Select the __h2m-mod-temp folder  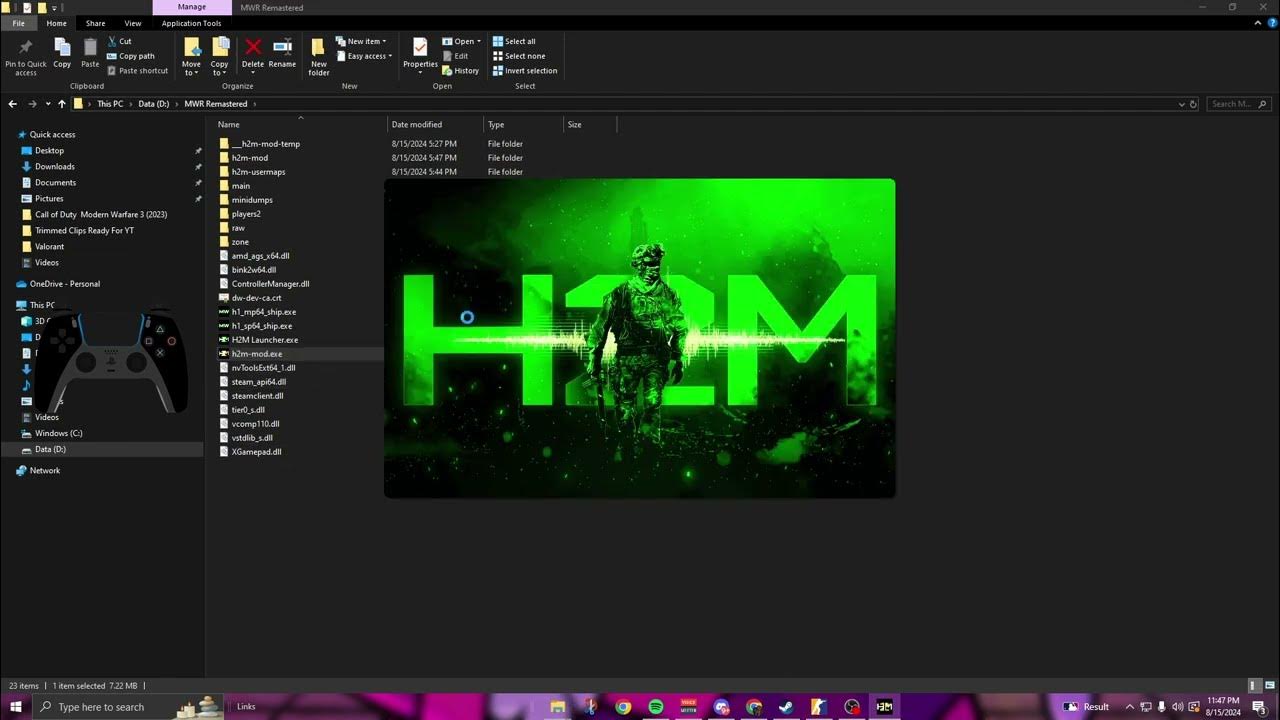point(265,144)
